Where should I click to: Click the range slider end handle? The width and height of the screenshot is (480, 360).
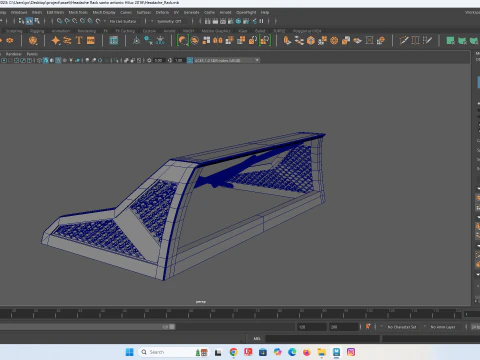(172, 327)
